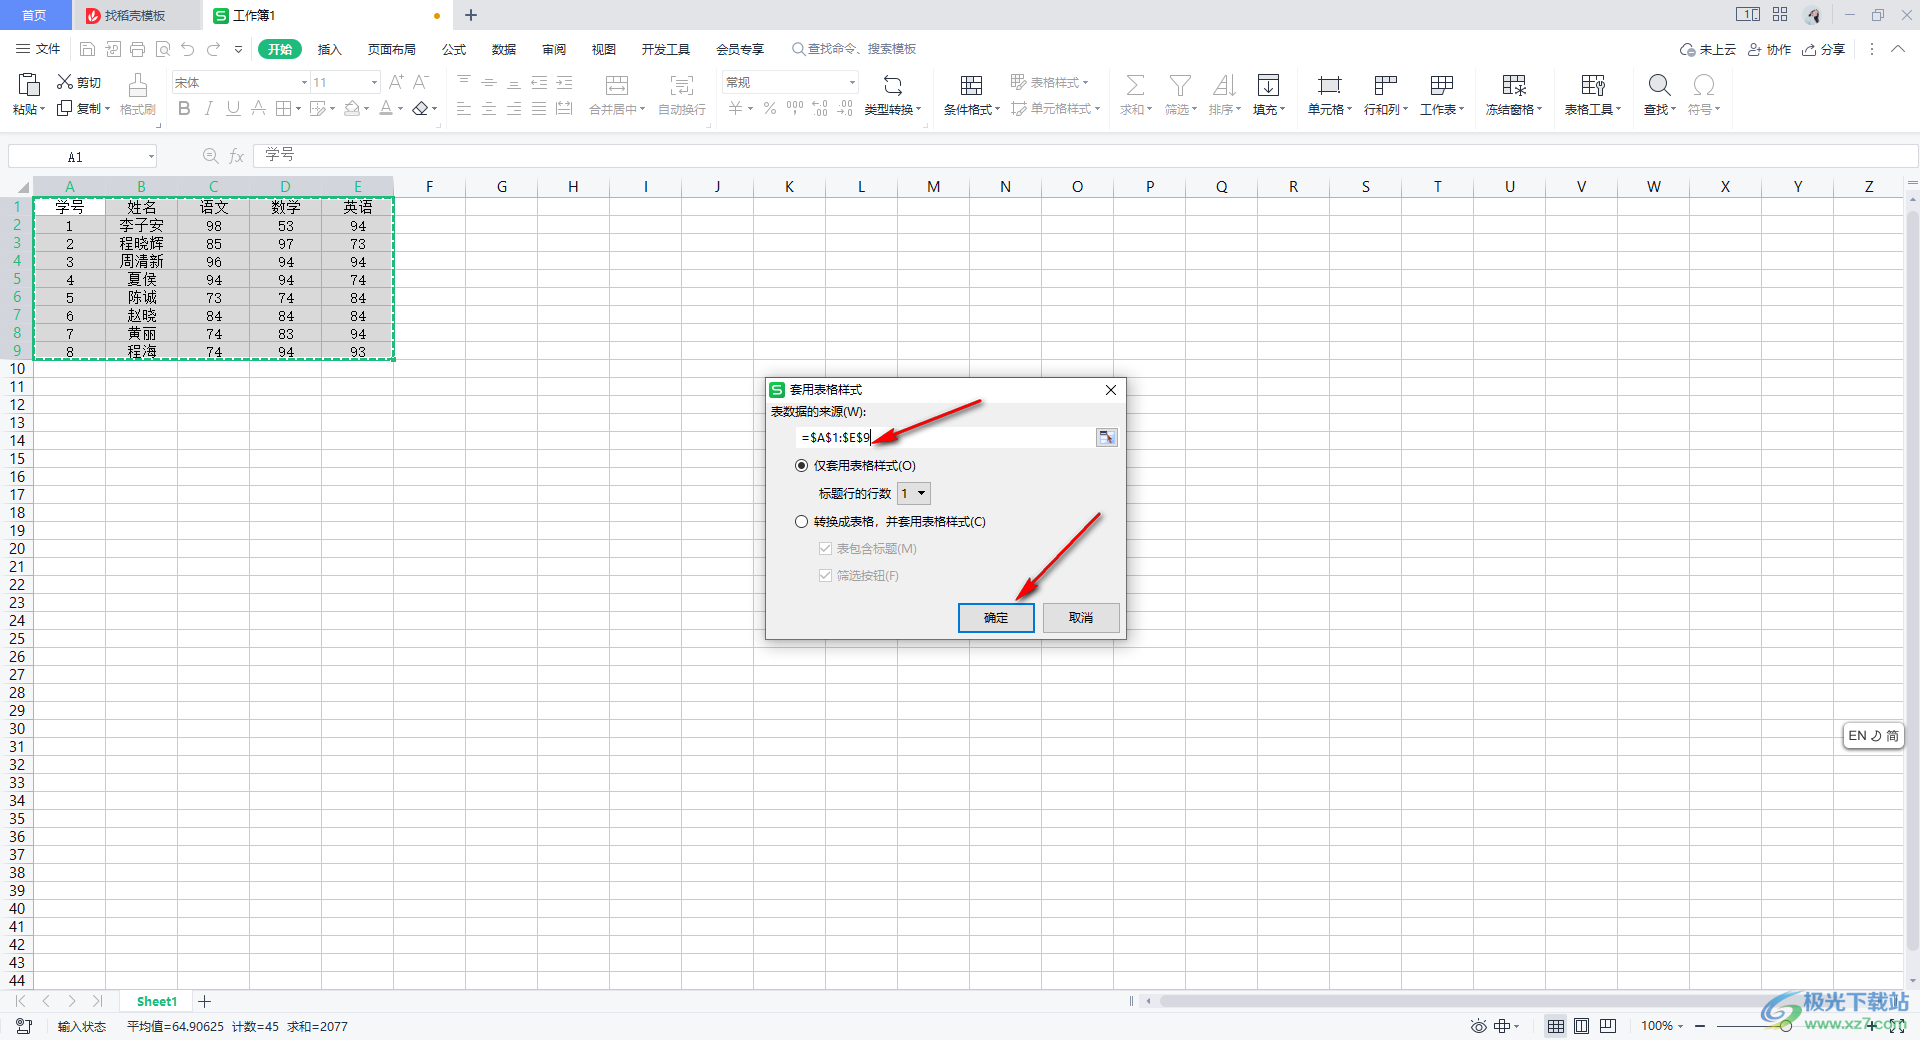Open the font name dropdown
This screenshot has height=1040, width=1920.
[304, 82]
